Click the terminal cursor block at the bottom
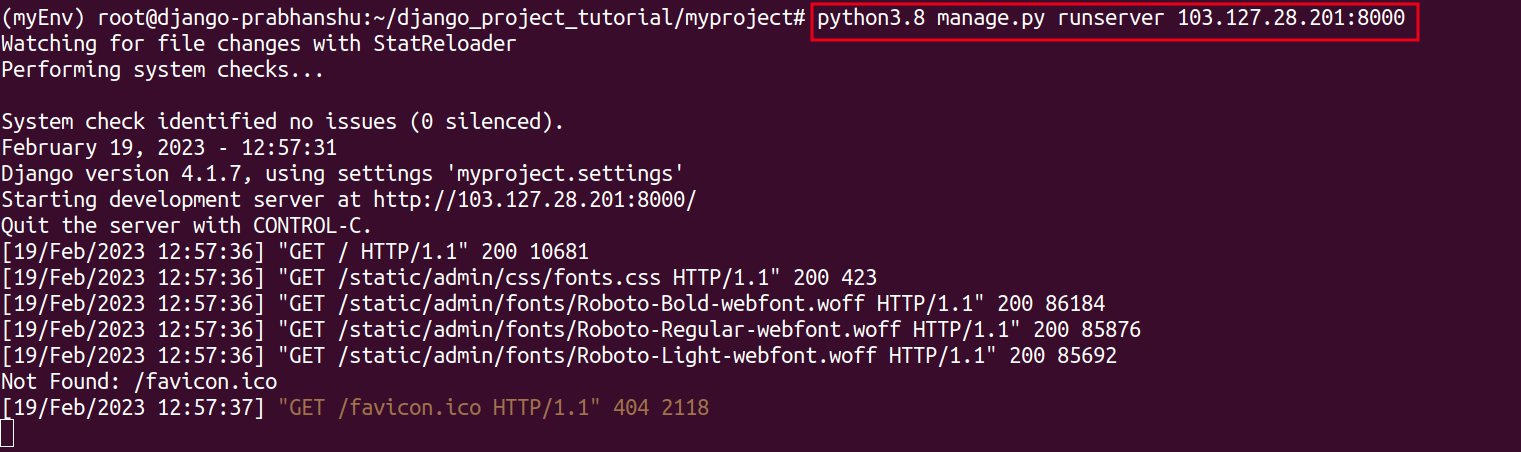The width and height of the screenshot is (1521, 452). 7,433
